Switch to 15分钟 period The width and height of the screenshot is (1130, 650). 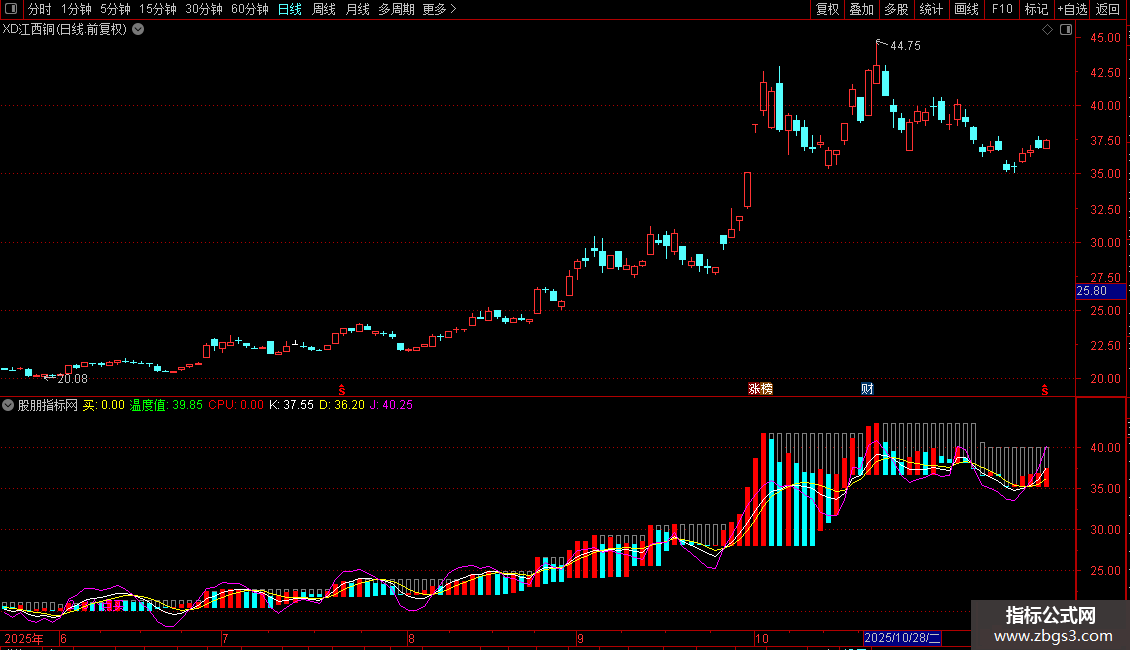point(158,9)
